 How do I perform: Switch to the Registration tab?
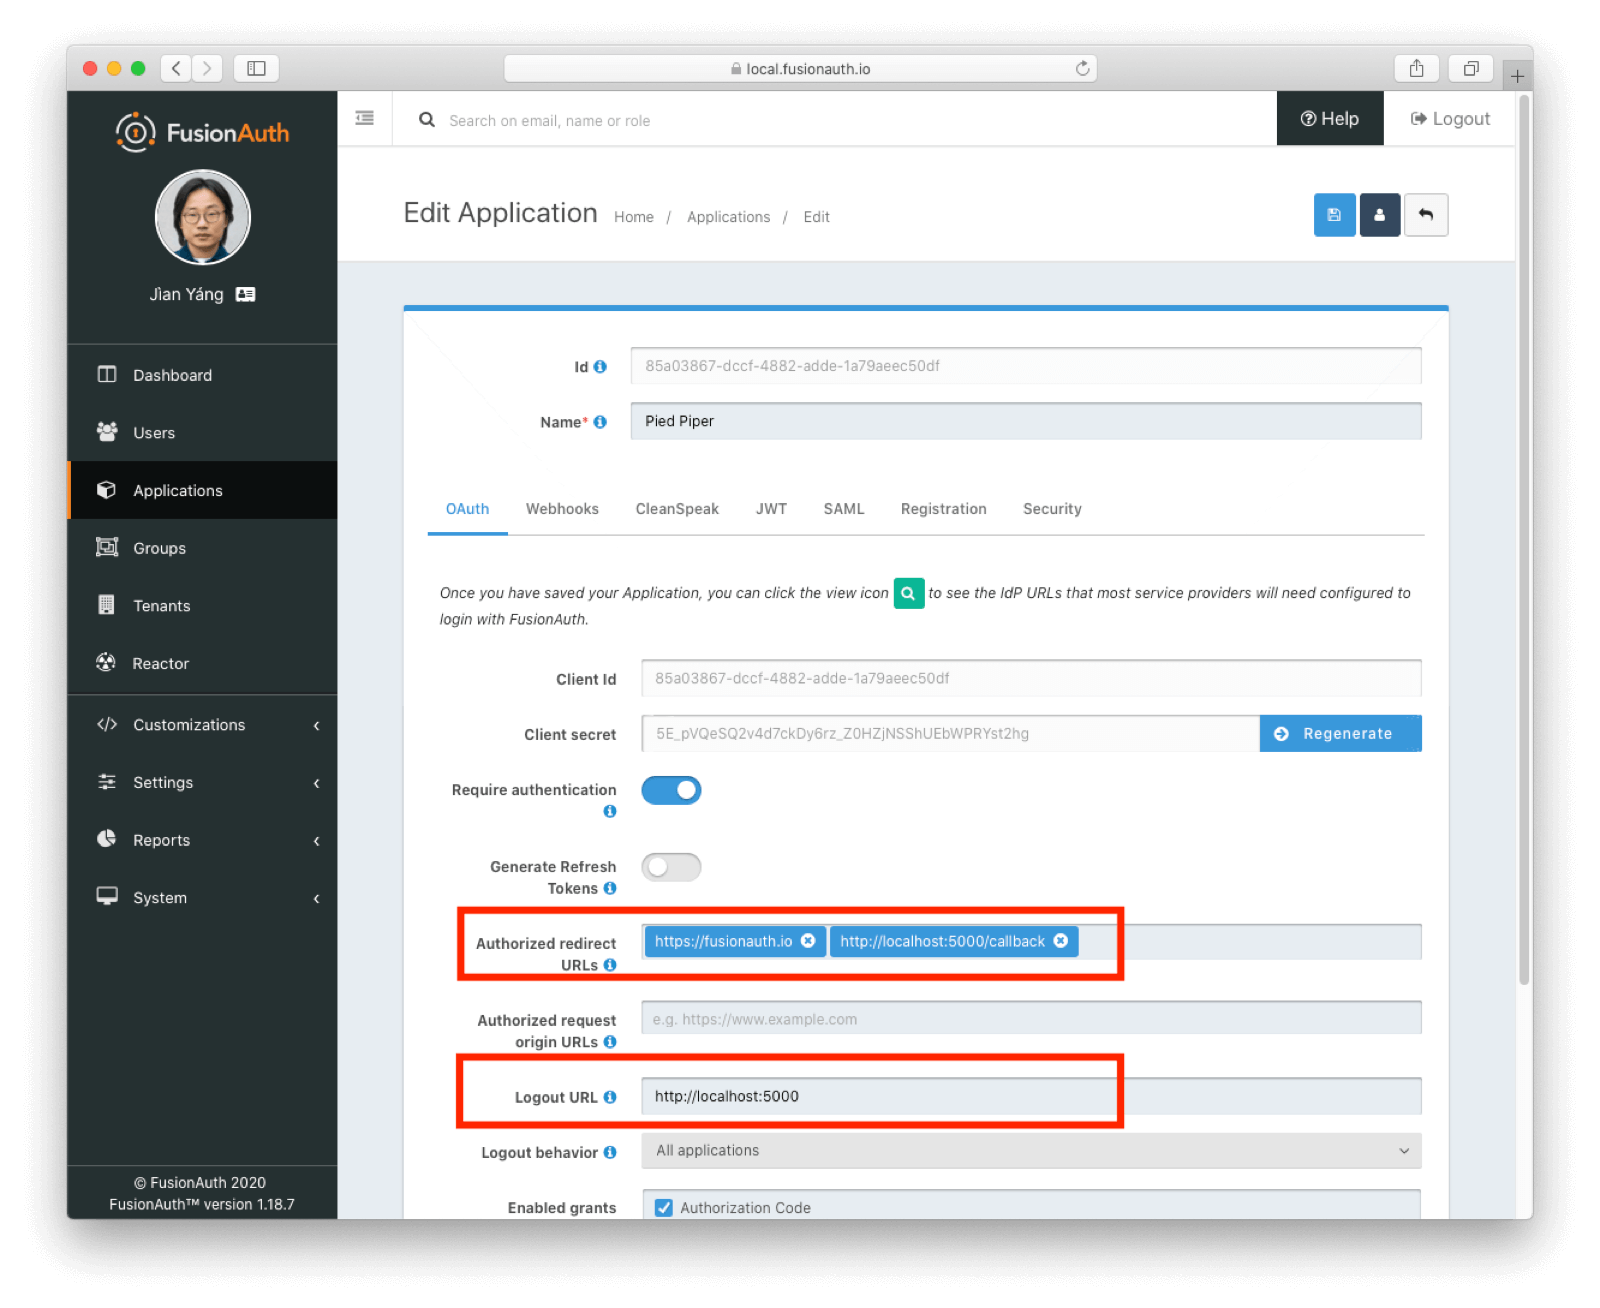pyautogui.click(x=943, y=509)
